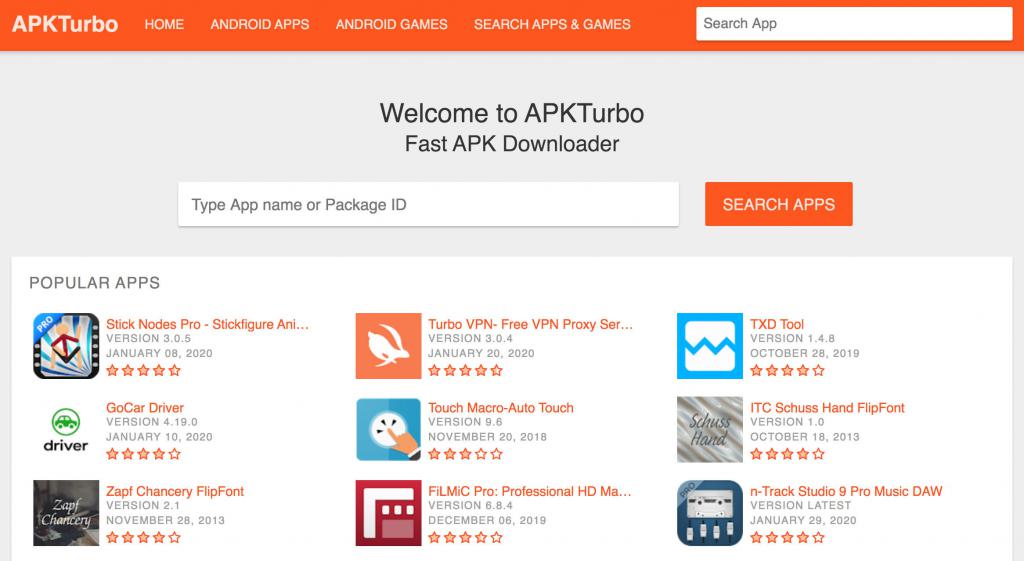Click the TXD Tool app icon

click(710, 346)
